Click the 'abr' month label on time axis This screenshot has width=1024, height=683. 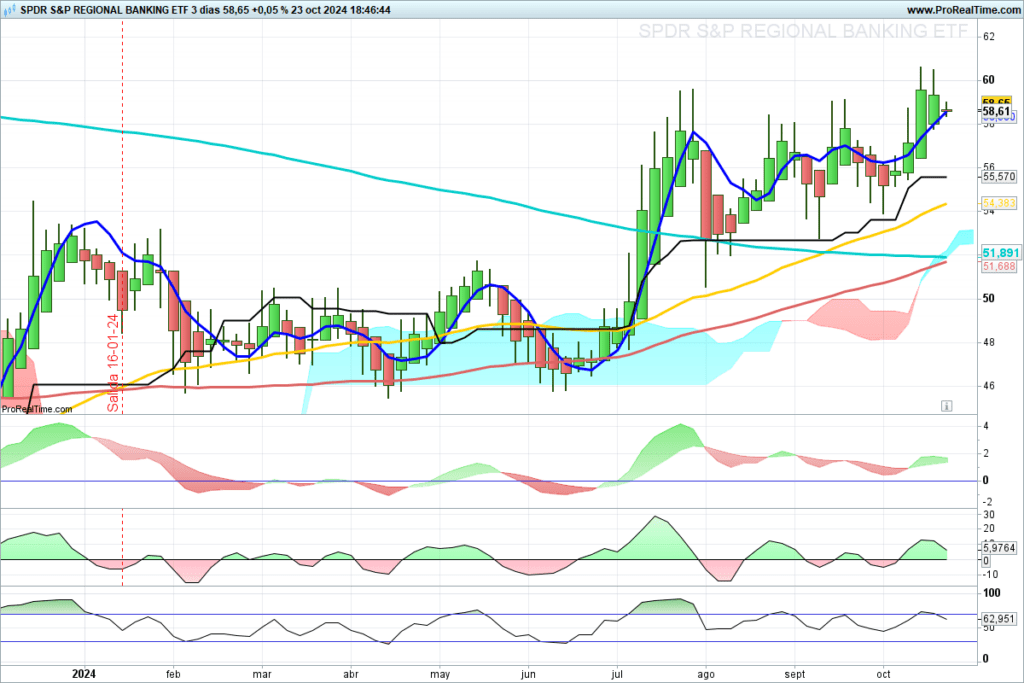click(x=351, y=674)
